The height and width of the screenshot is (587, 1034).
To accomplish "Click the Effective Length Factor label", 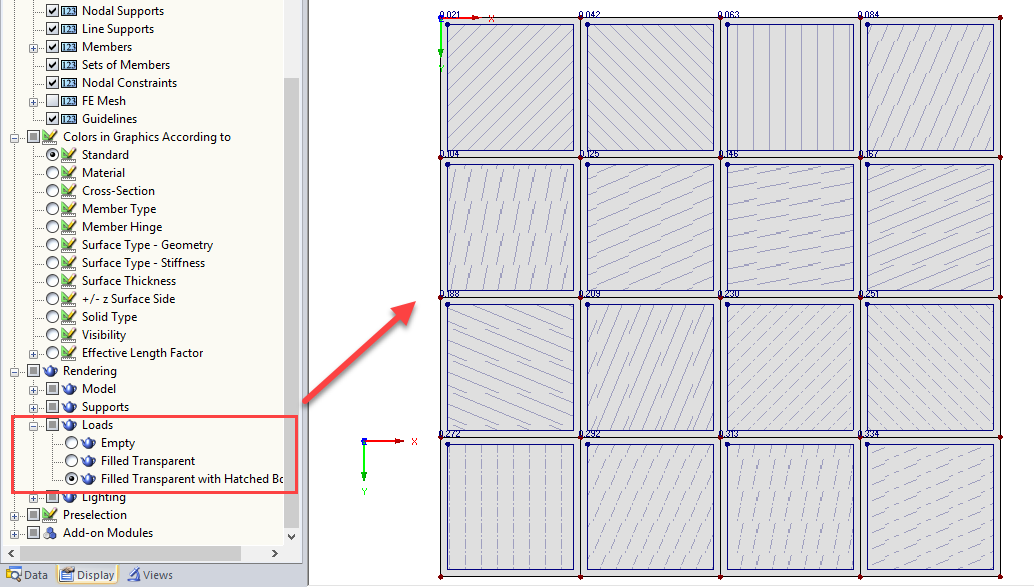I will click(x=142, y=352).
